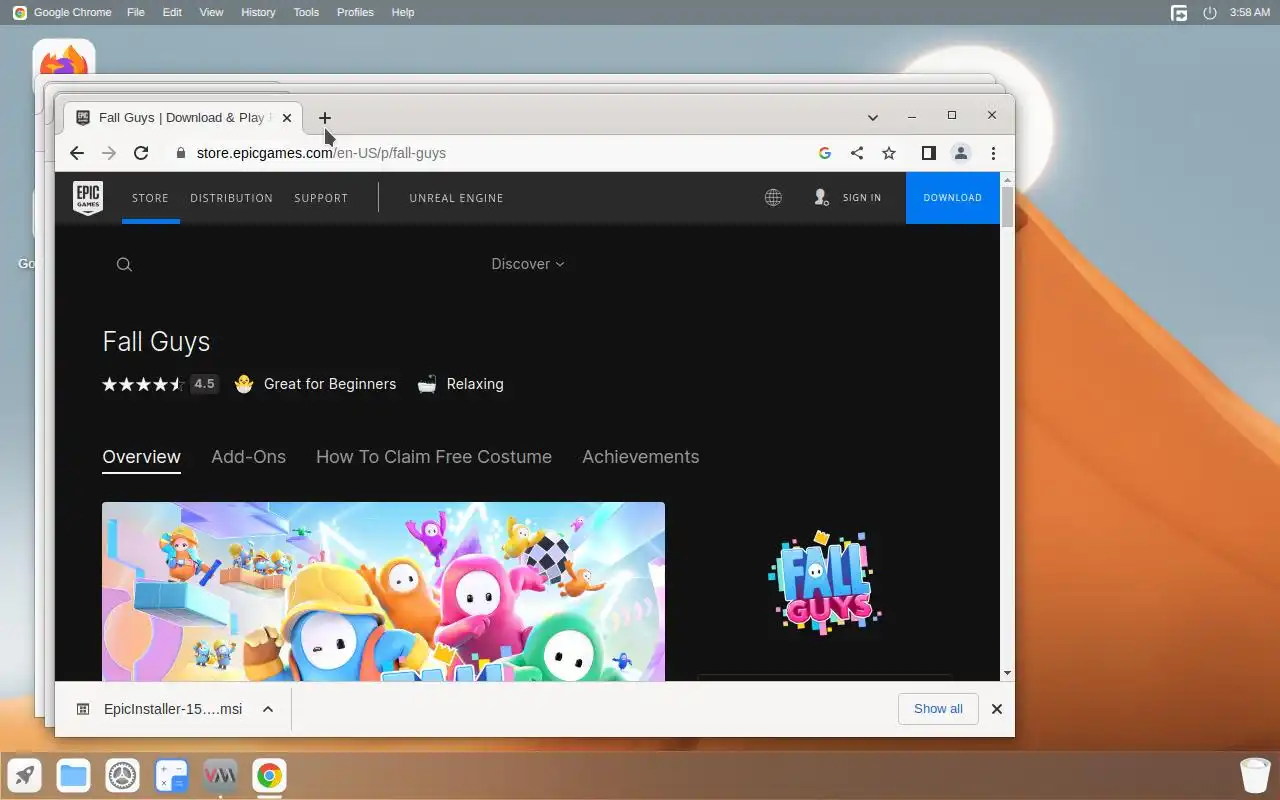Toggle the Chrome side panel icon

coord(929,153)
